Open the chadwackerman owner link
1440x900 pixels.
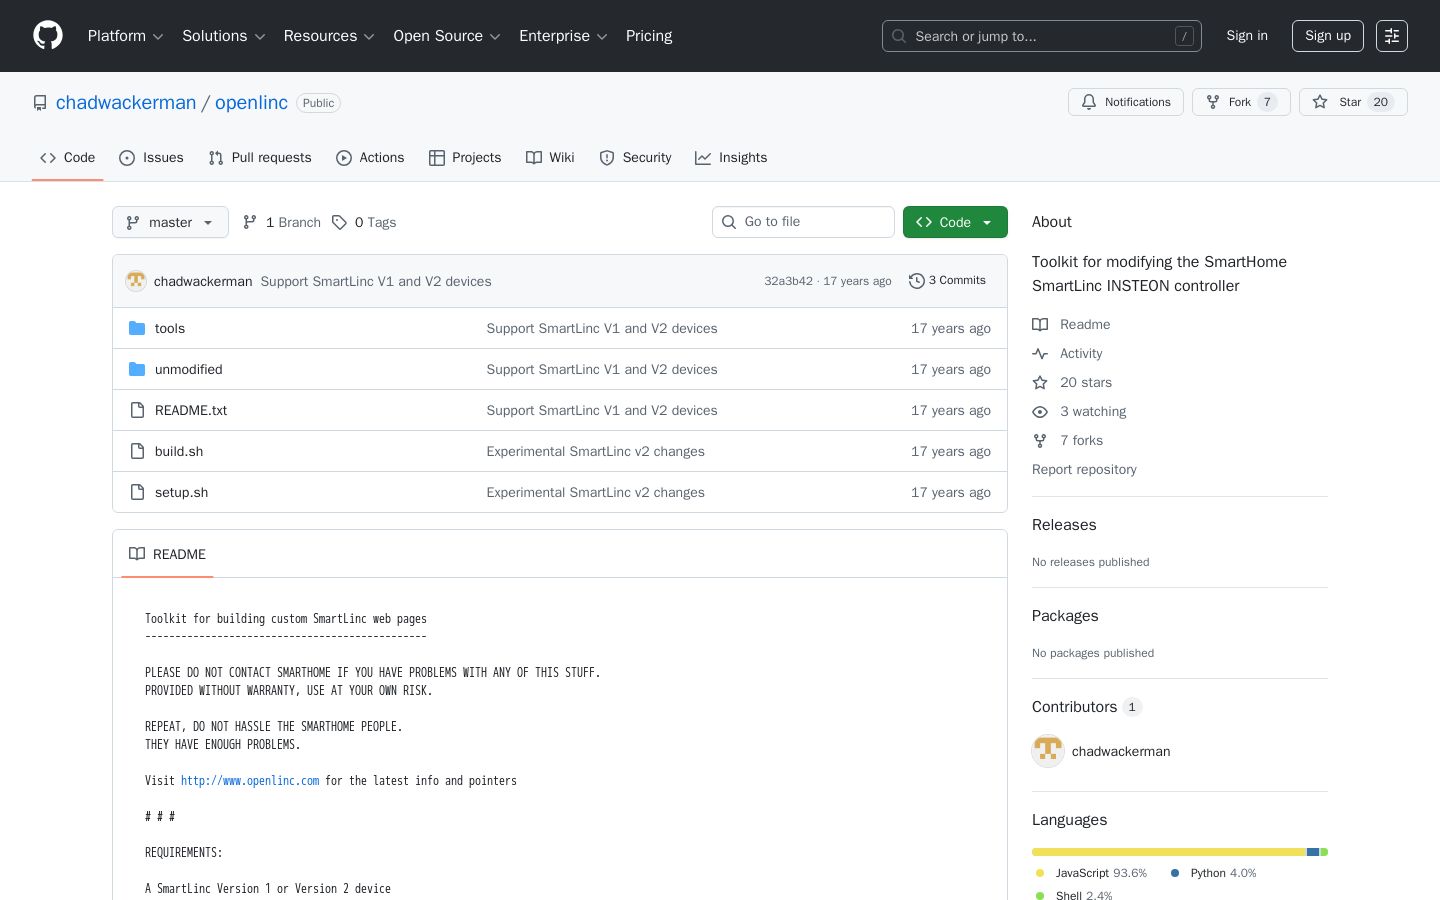pos(126,103)
